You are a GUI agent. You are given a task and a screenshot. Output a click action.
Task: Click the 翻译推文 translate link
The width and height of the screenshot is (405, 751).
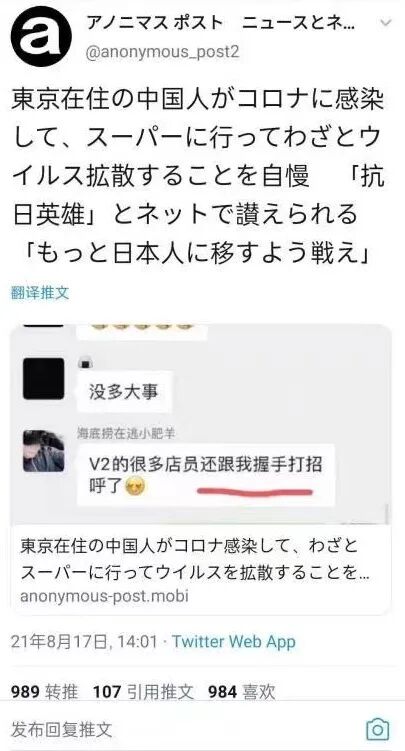[x=40, y=292]
